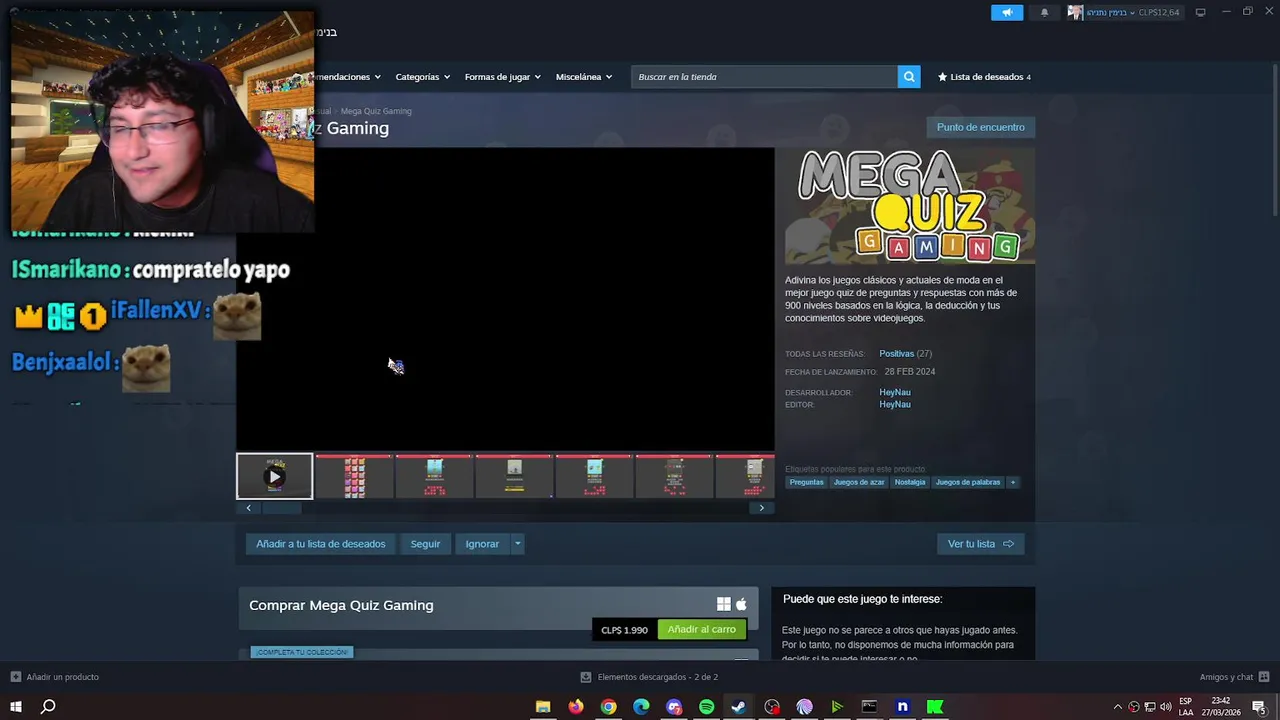Open Spotify from taskbar
This screenshot has width=1280, height=720.
[x=706, y=707]
